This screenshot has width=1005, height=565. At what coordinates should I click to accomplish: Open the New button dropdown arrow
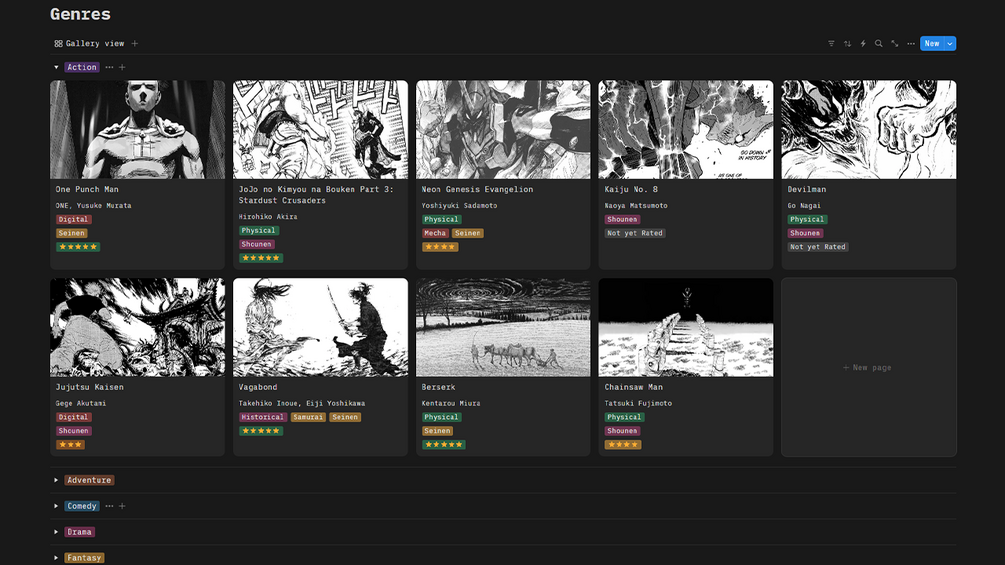point(950,44)
